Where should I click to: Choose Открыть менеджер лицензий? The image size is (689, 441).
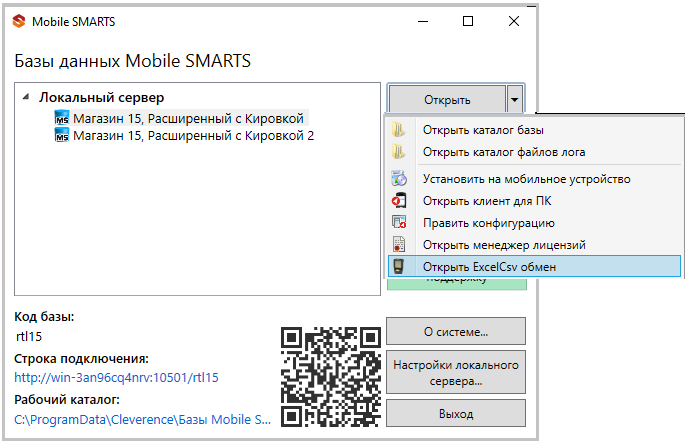tap(534, 245)
